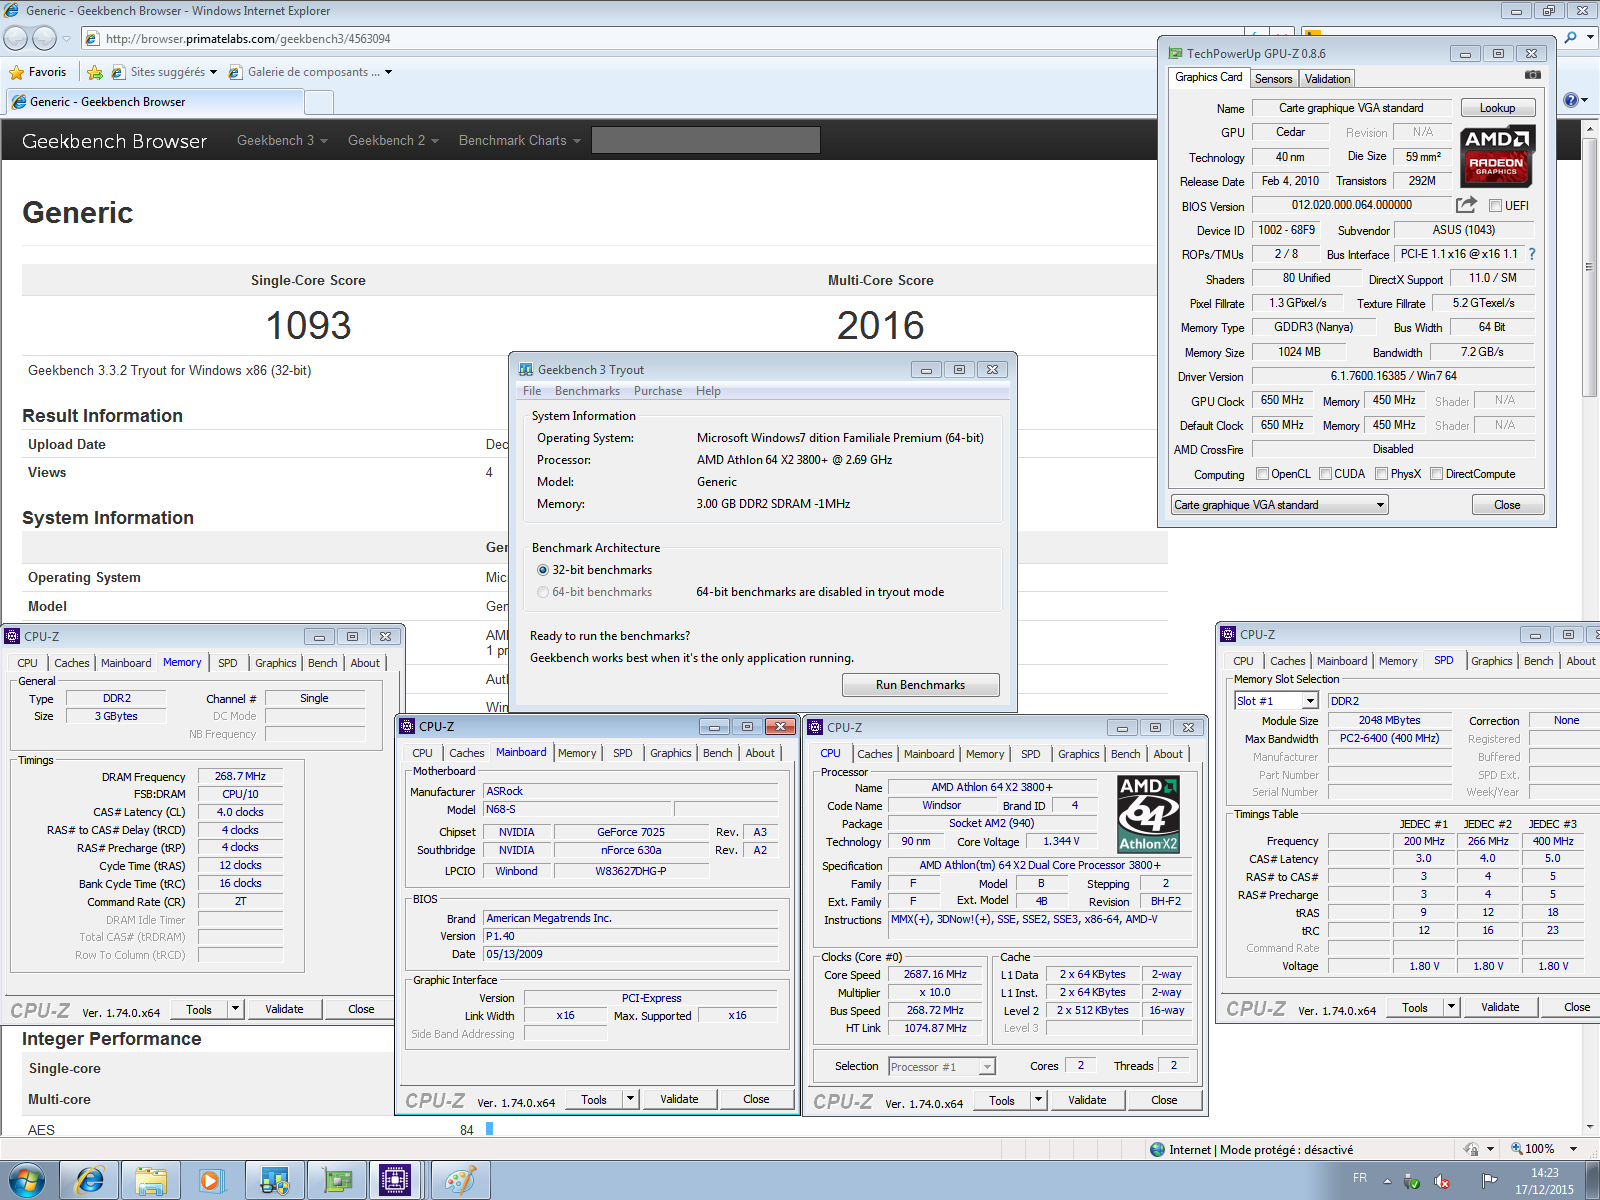Toggle the CUDA checkbox in GPU-Z
The height and width of the screenshot is (1200, 1600).
pyautogui.click(x=1325, y=474)
